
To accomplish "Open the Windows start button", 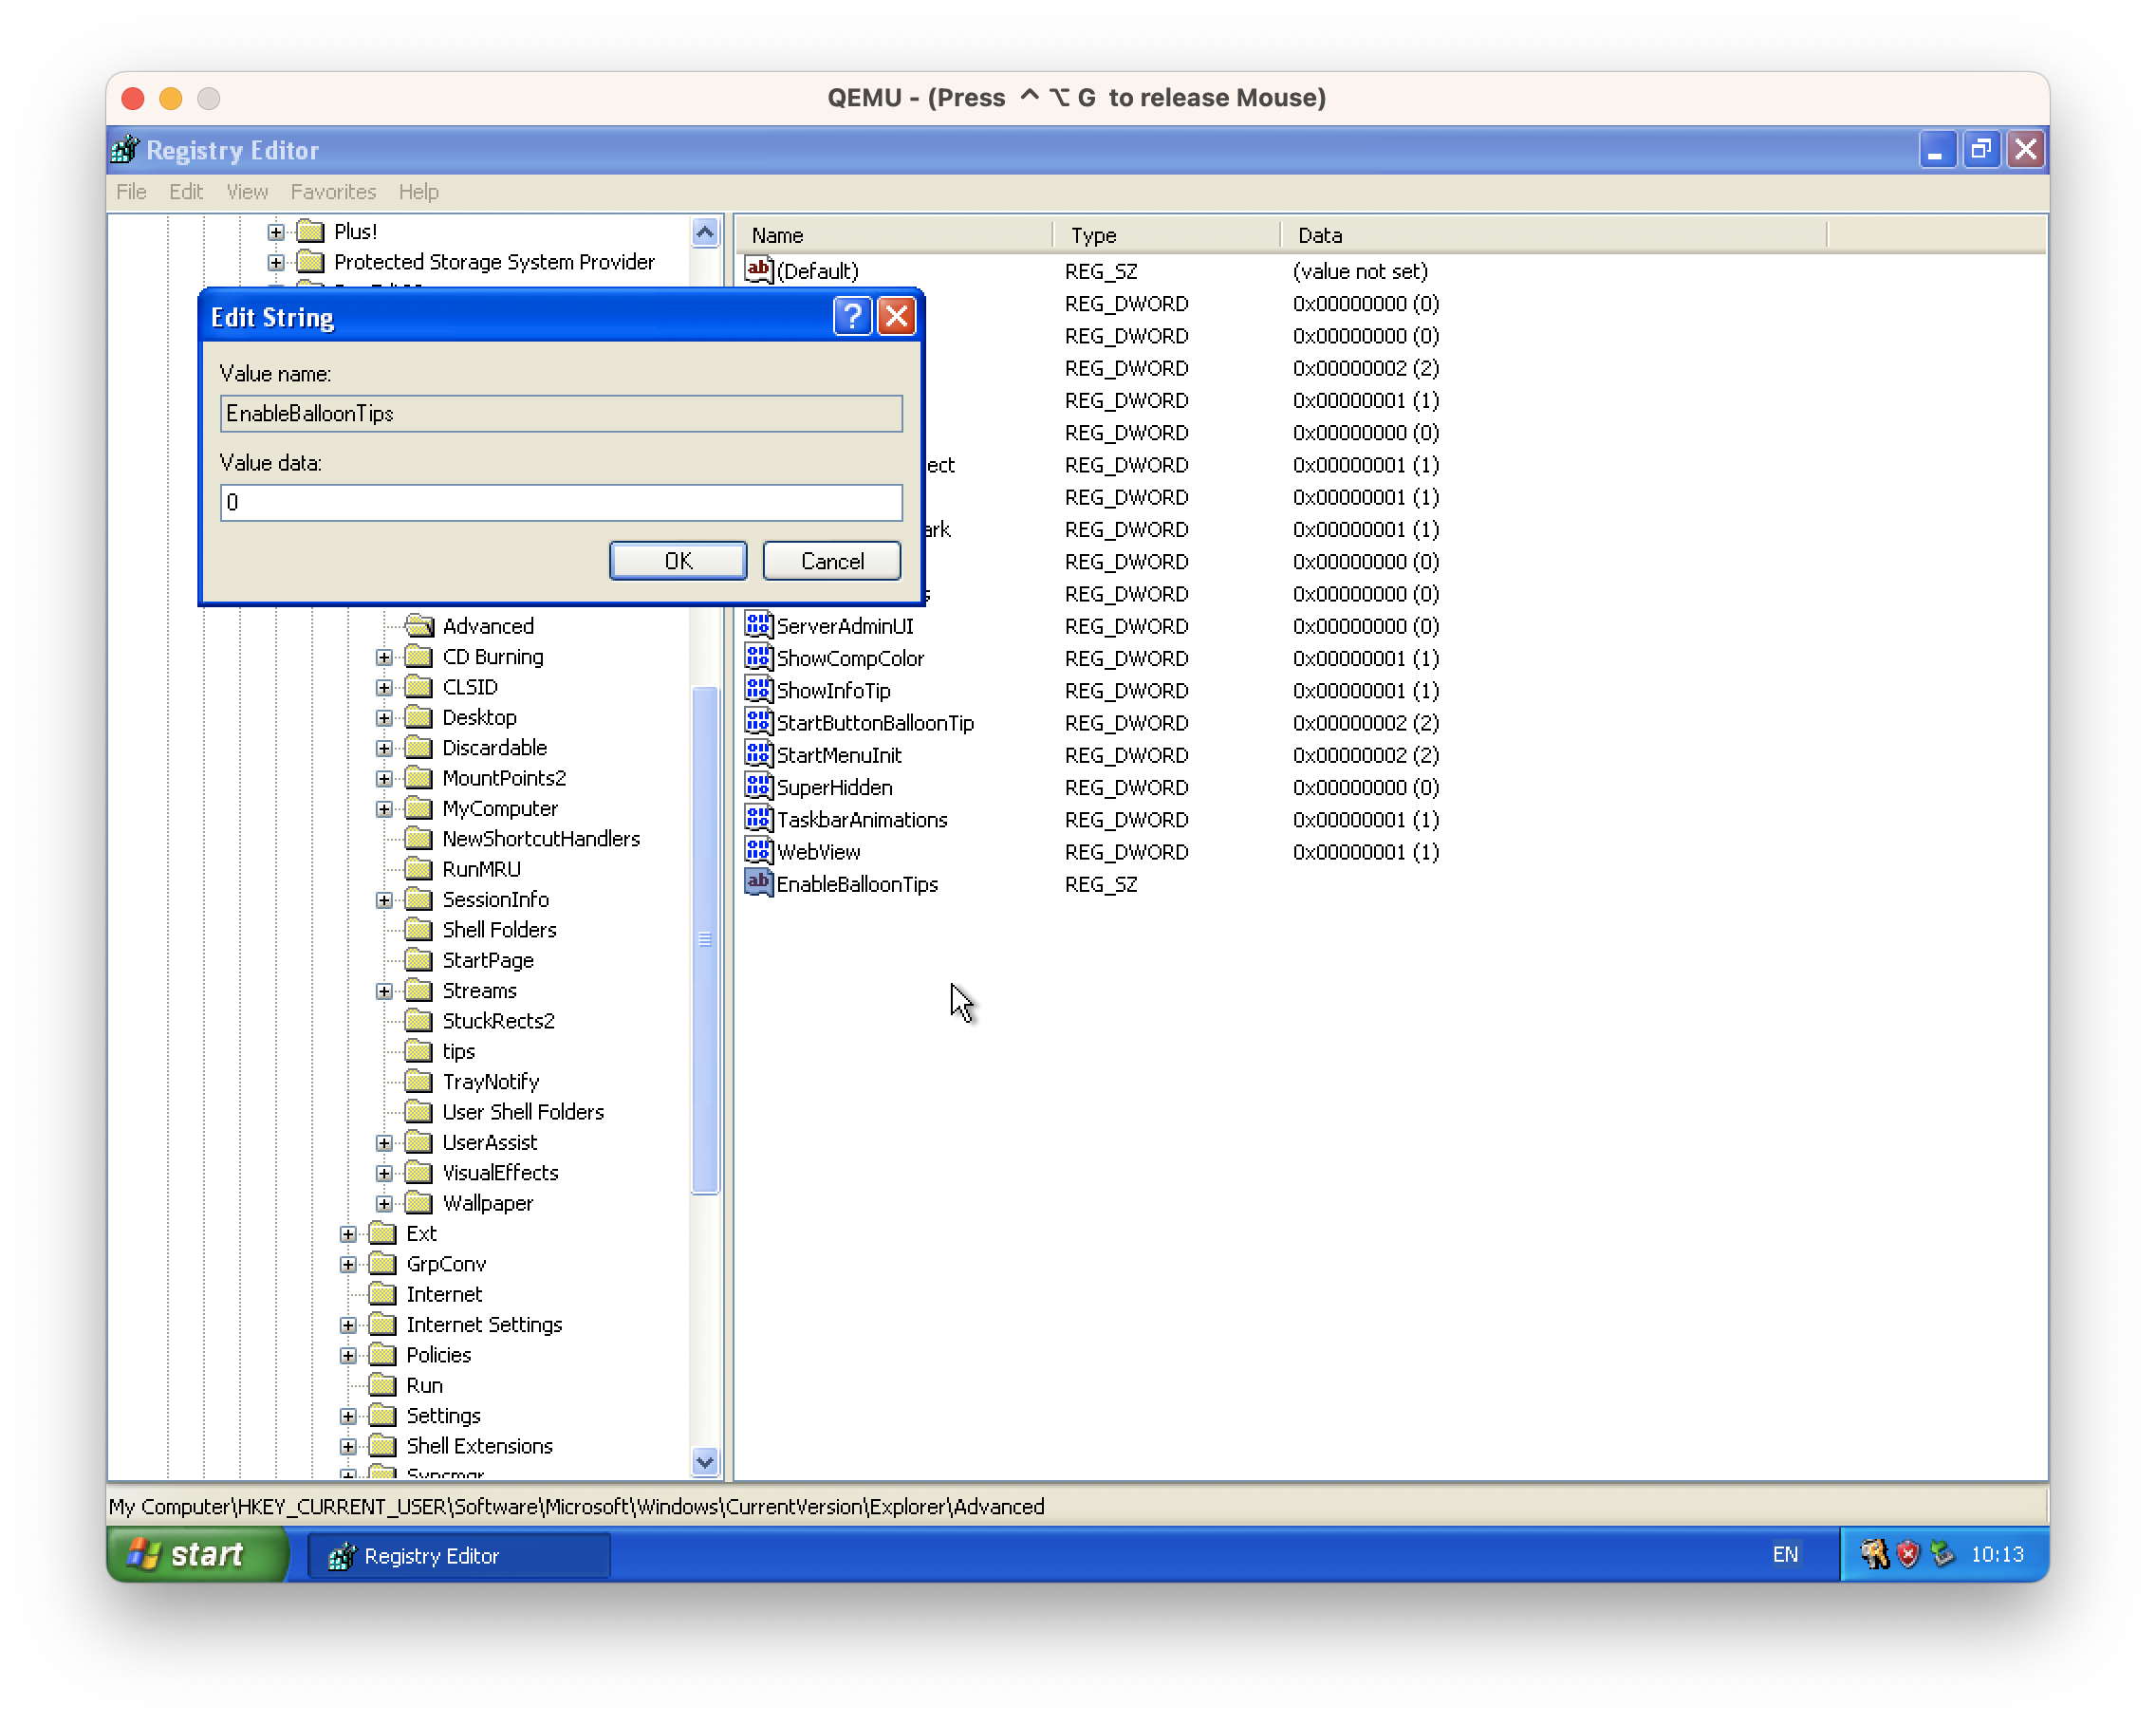I will click(x=196, y=1554).
